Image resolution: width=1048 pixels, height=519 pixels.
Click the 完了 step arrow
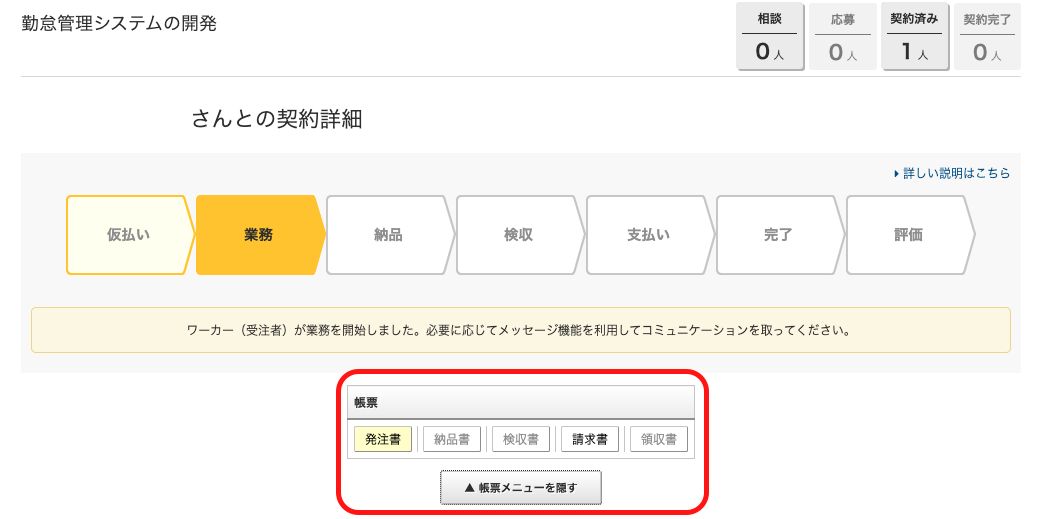[x=778, y=235]
